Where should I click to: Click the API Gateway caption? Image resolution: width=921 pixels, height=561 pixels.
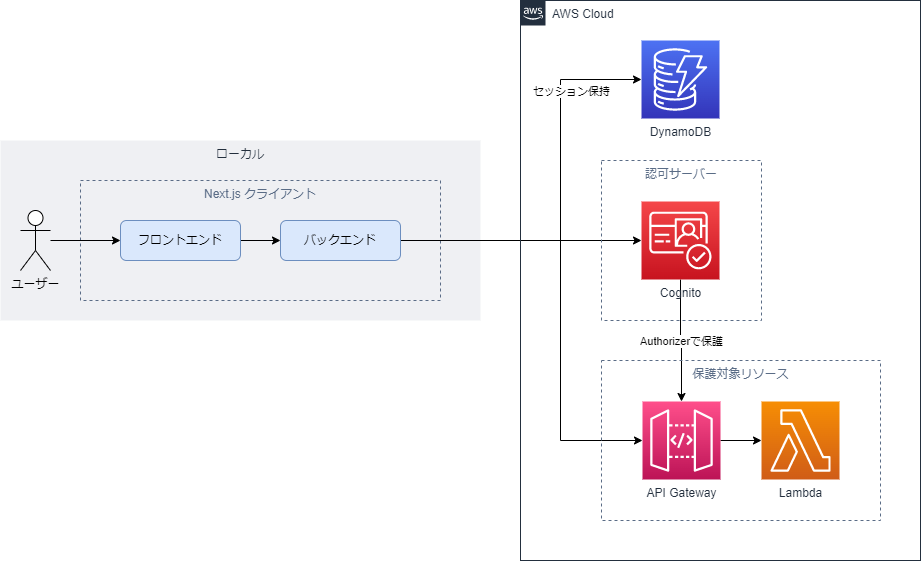pyautogui.click(x=681, y=493)
